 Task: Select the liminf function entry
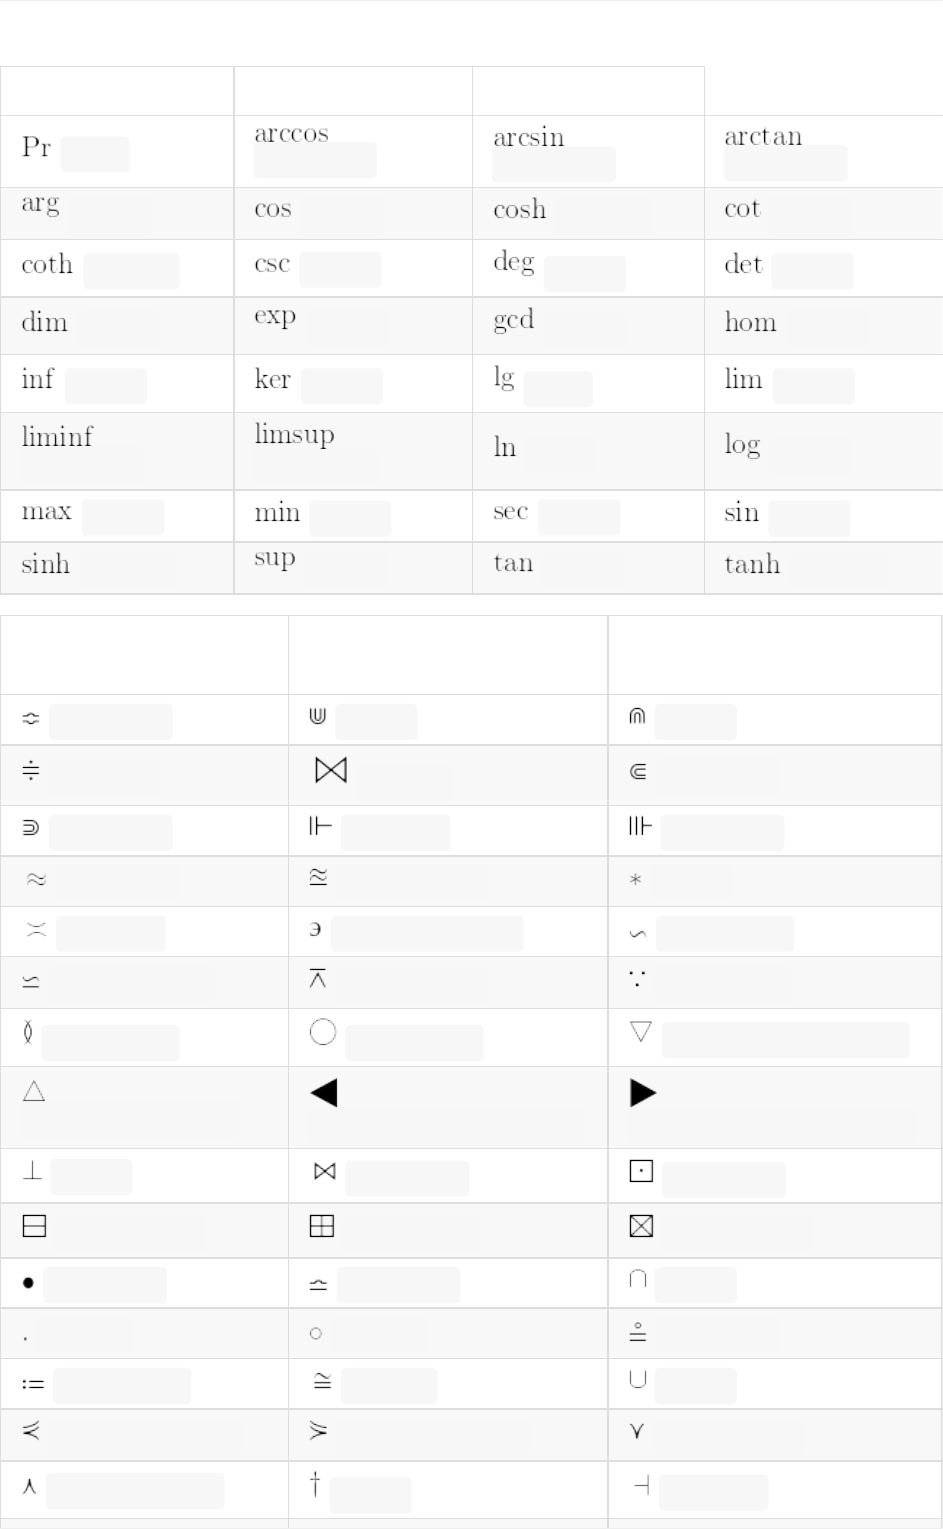pyautogui.click(x=57, y=437)
